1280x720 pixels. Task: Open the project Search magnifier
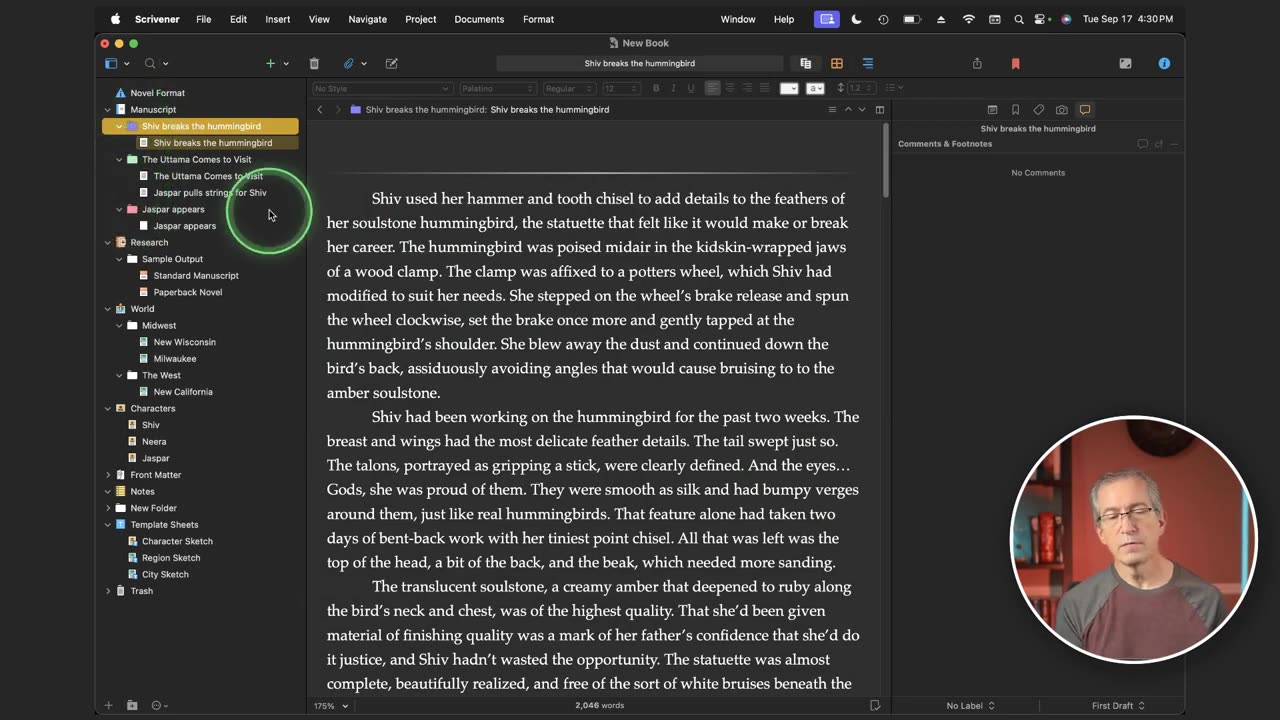point(150,63)
